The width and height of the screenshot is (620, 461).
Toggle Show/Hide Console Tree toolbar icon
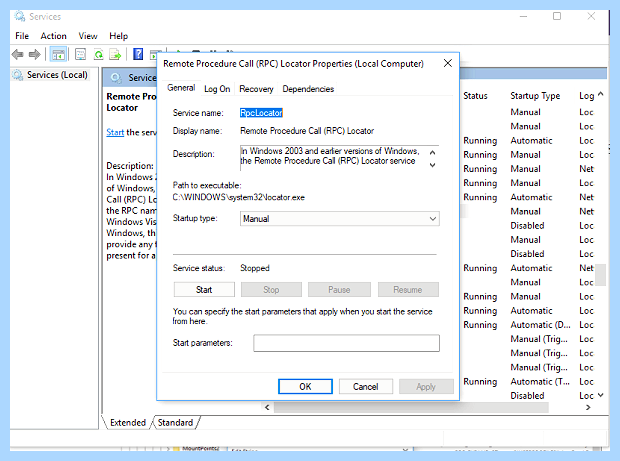(59, 54)
